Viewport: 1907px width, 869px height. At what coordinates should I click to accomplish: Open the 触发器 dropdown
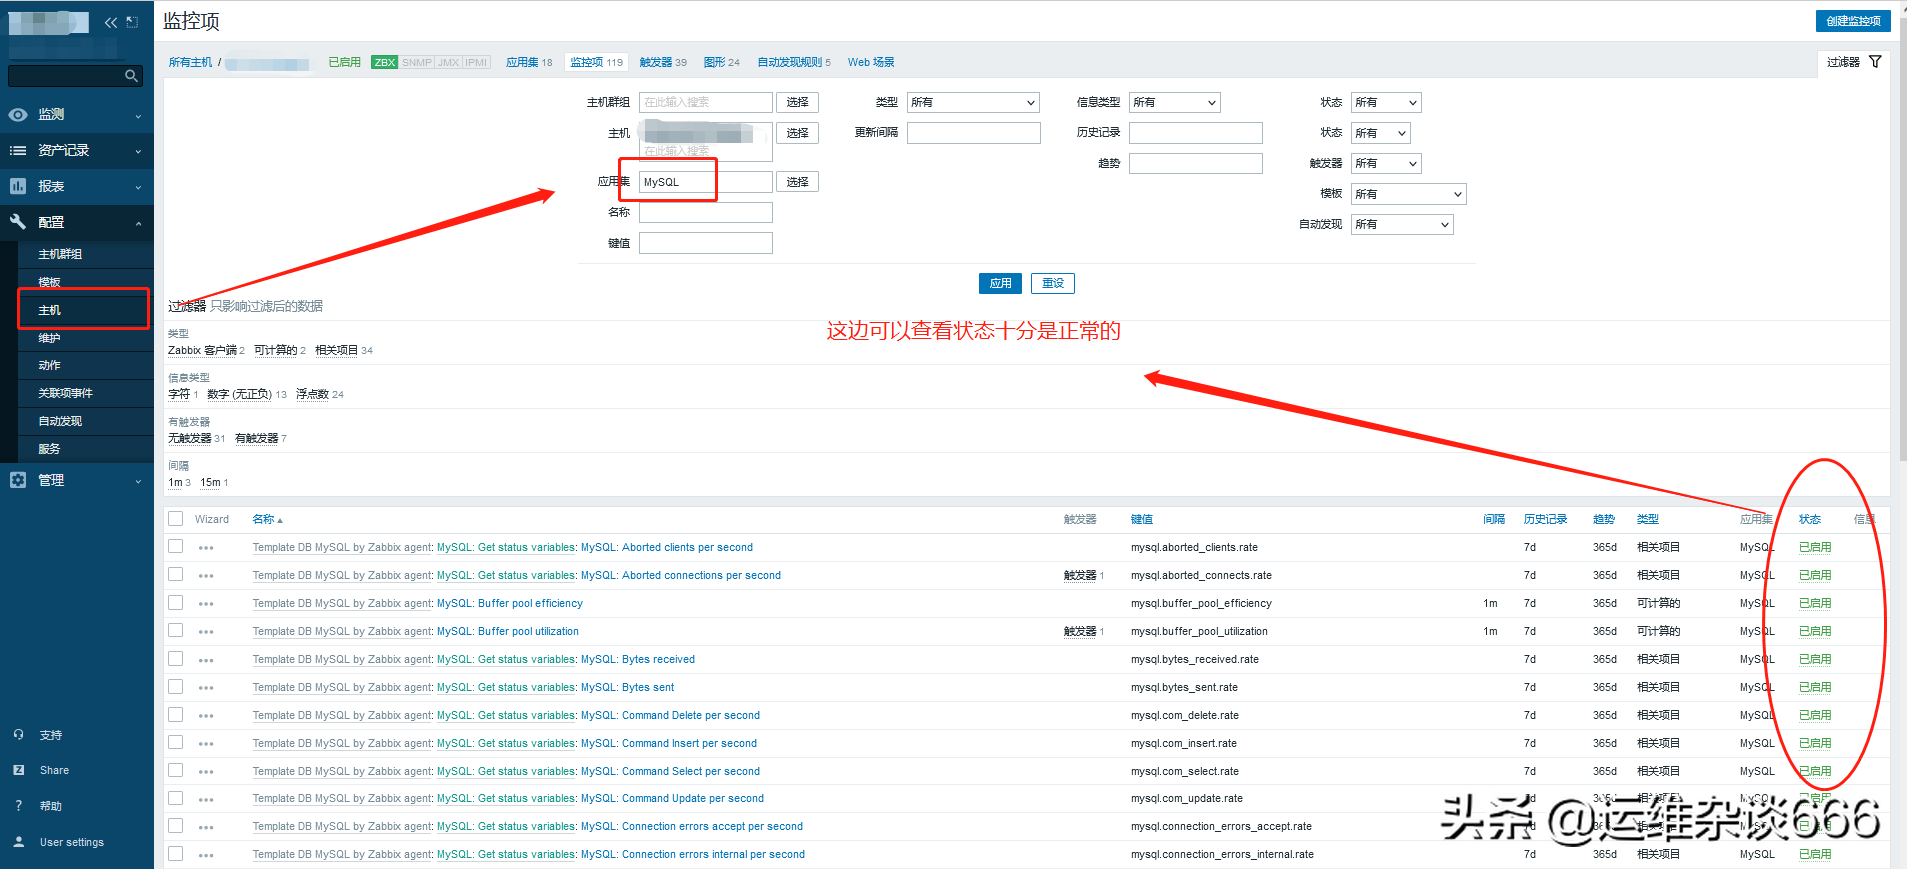[1386, 163]
